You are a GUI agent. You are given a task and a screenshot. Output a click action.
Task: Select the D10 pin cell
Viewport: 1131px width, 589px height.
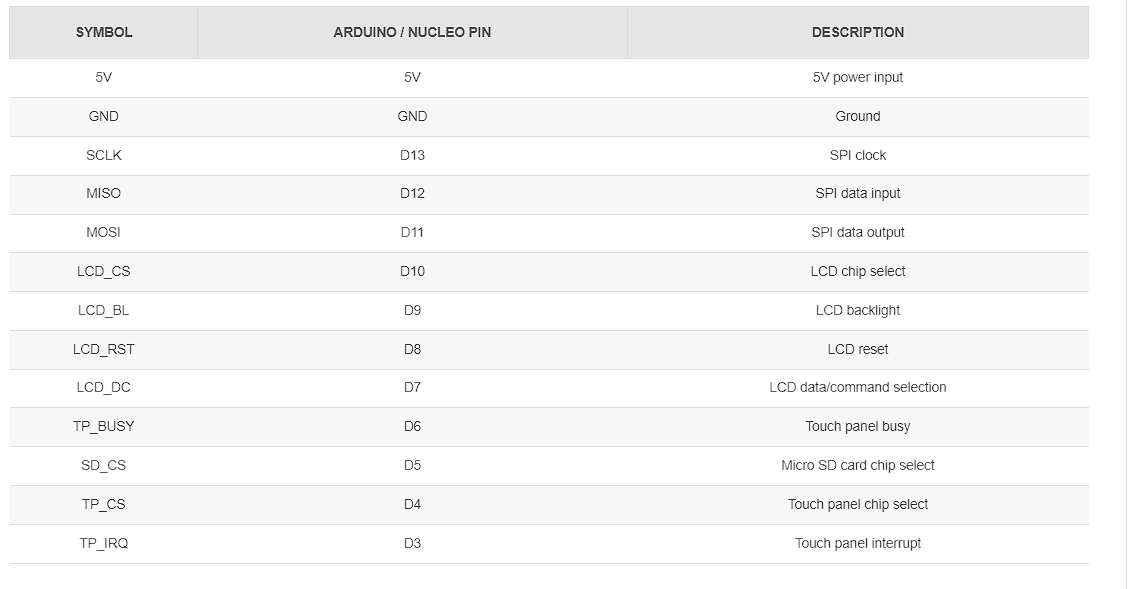click(412, 271)
